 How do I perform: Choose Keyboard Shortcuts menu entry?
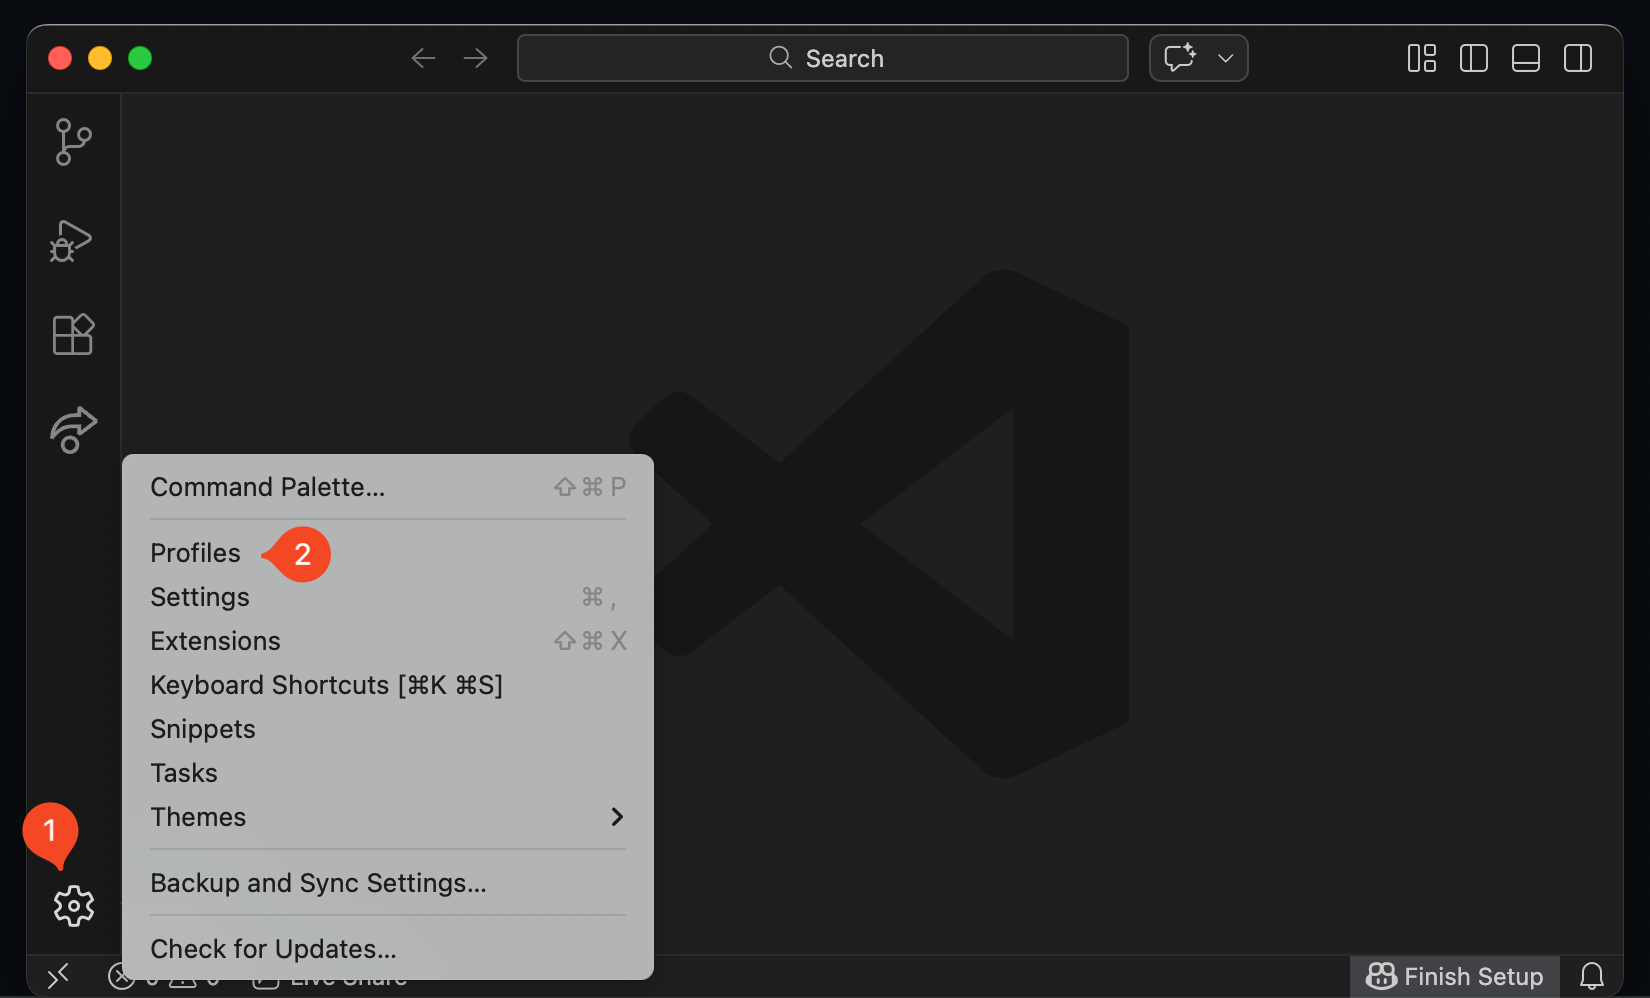[x=326, y=685]
